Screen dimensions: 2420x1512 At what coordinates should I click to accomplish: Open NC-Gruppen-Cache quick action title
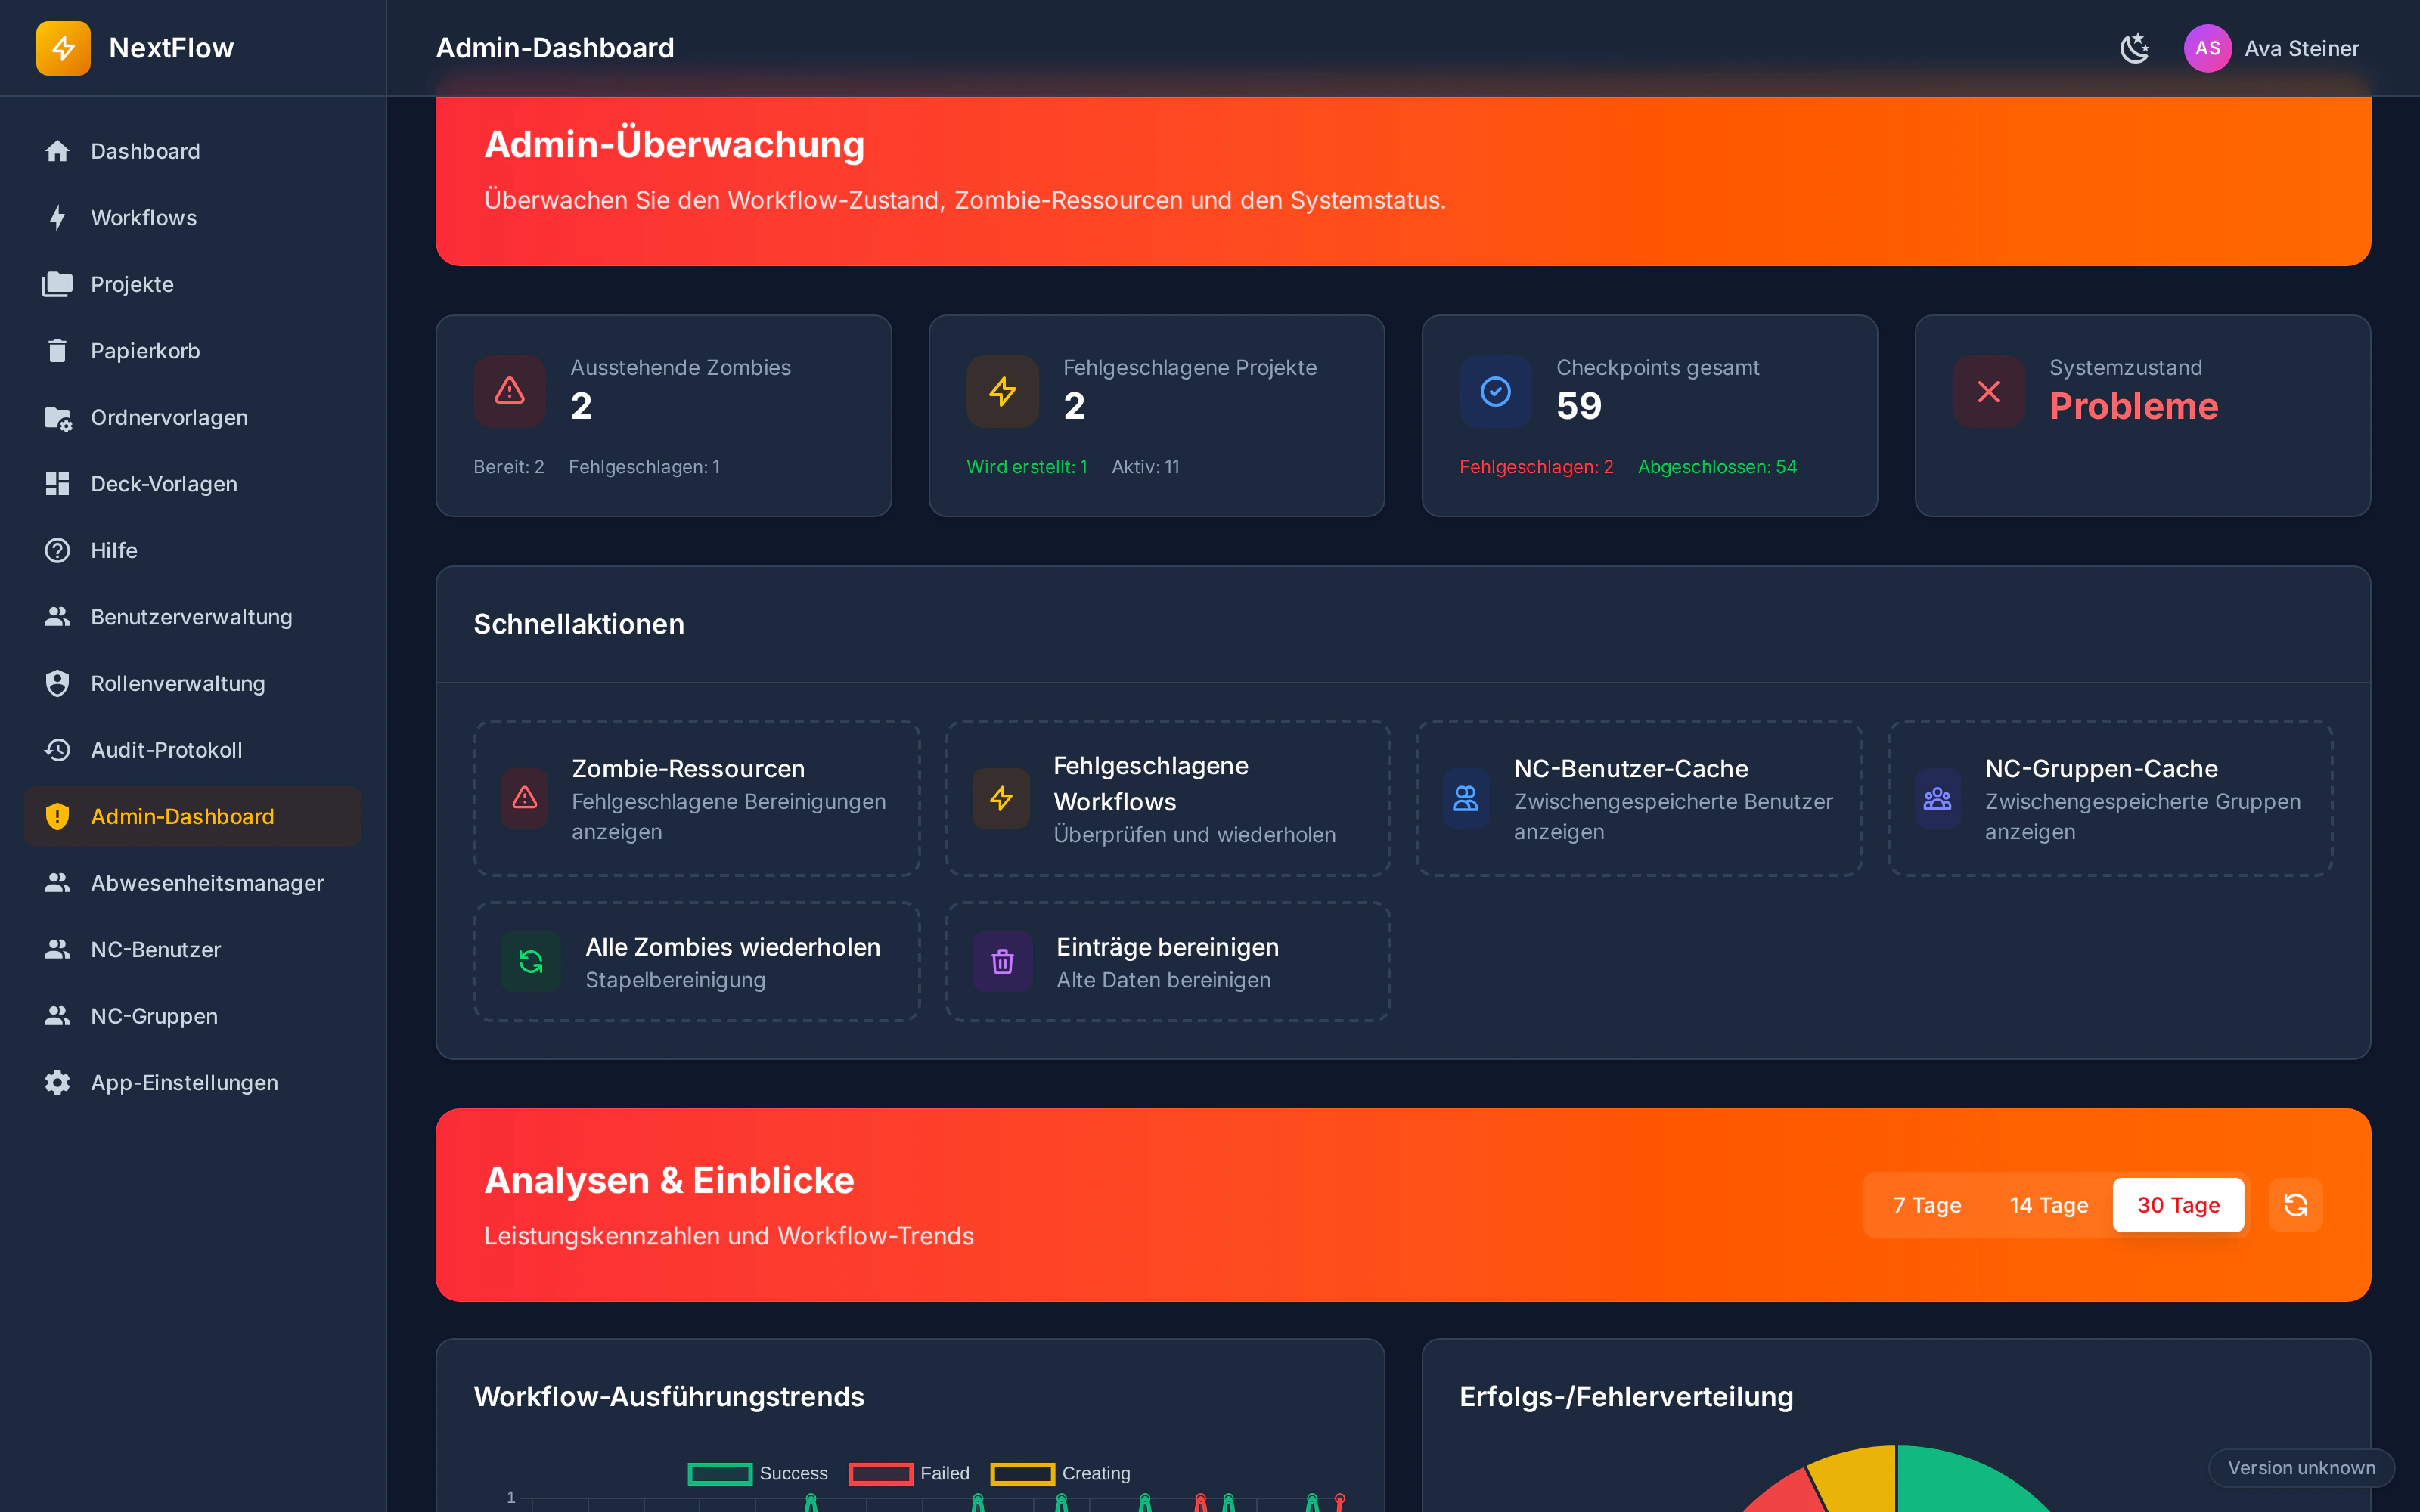(x=2101, y=768)
